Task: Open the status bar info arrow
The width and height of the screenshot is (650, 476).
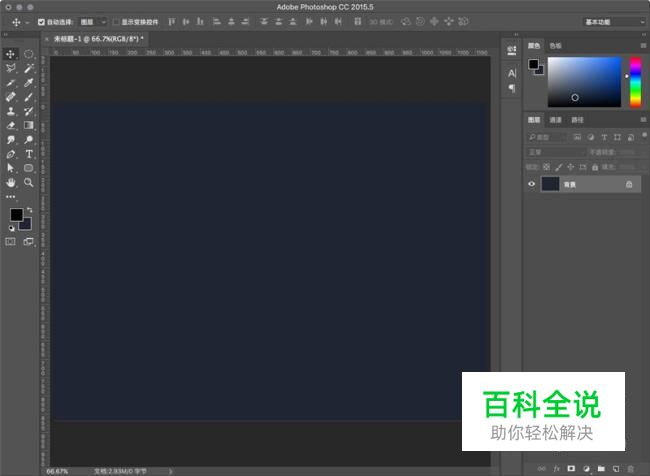Action: (x=170, y=471)
